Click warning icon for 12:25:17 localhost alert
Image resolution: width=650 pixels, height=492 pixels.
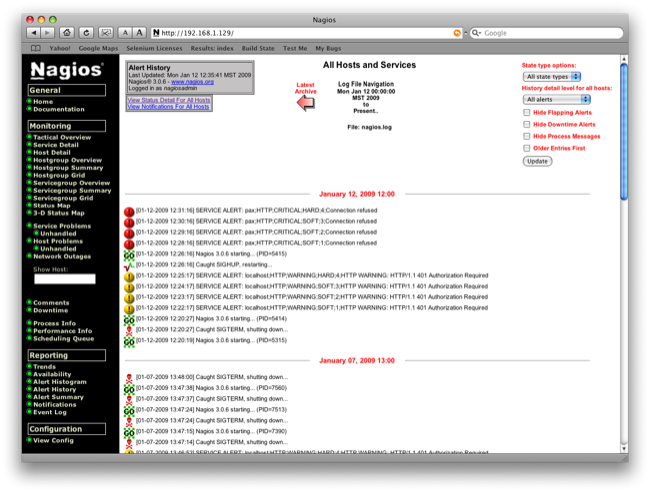tap(129, 276)
